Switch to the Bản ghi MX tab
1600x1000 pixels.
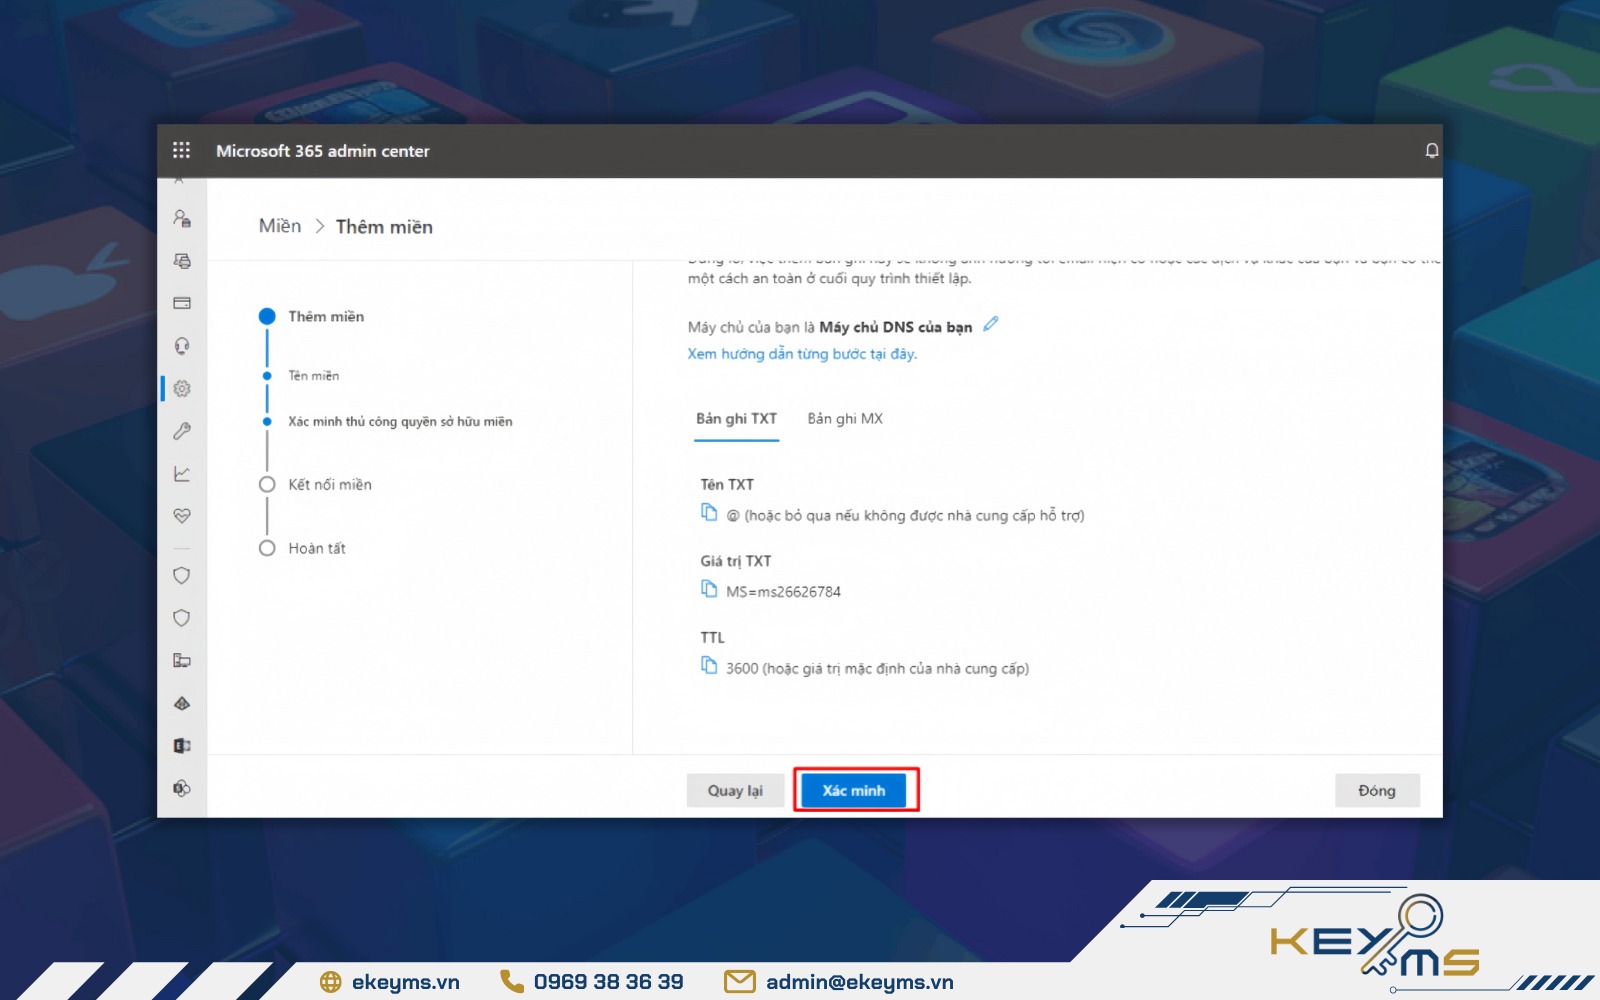click(x=845, y=419)
